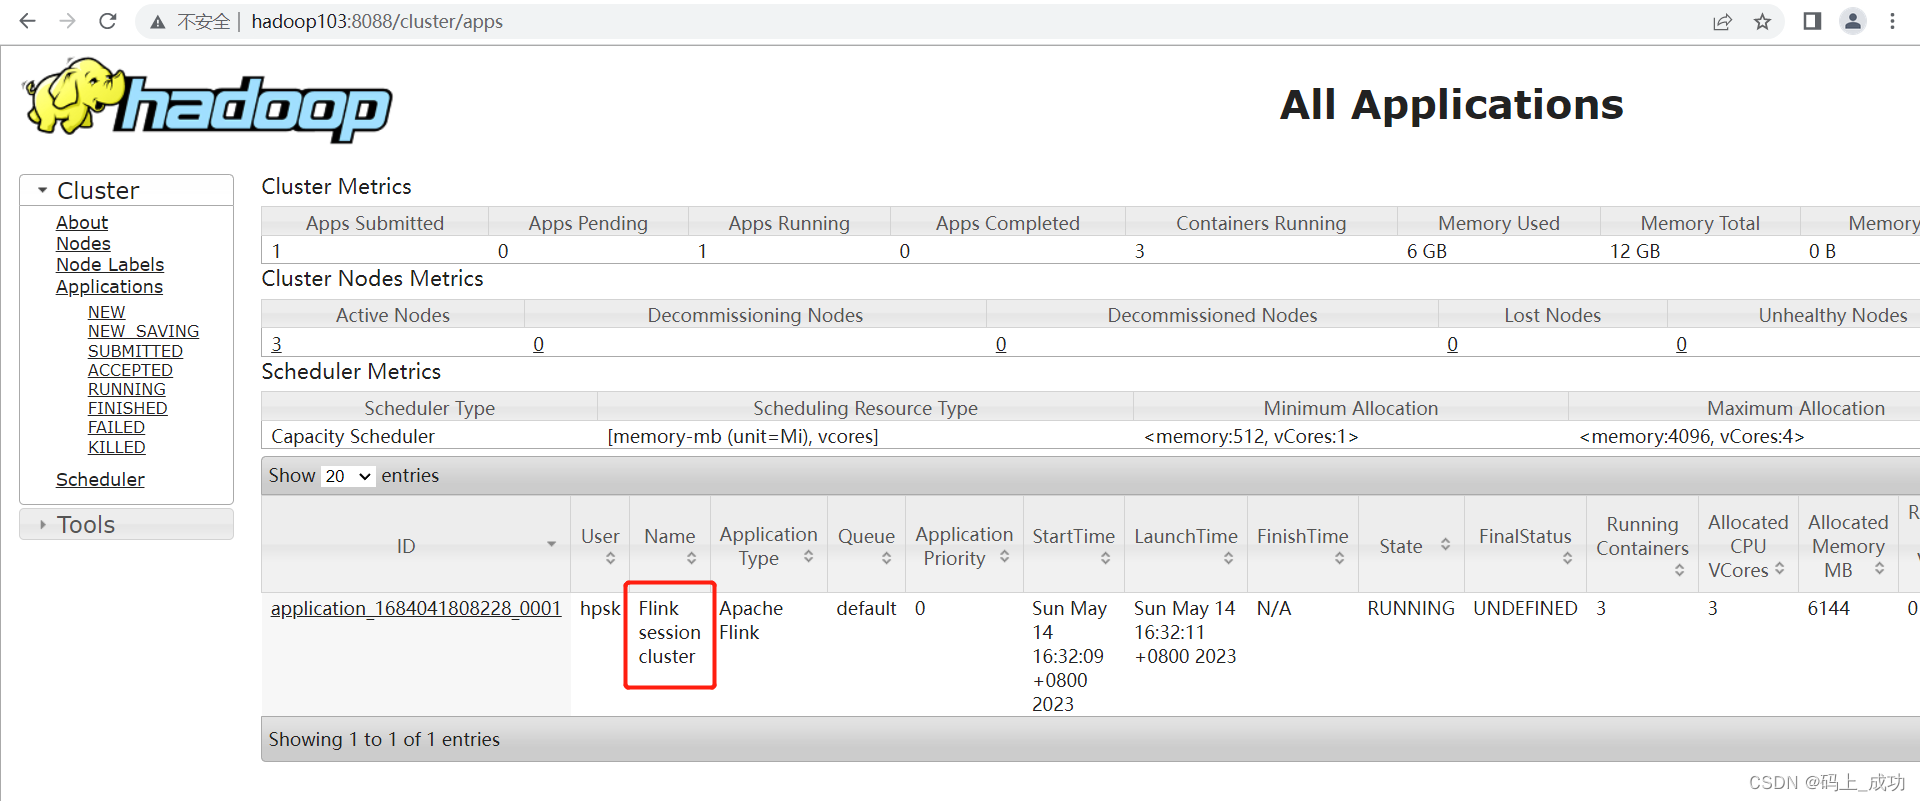The width and height of the screenshot is (1920, 801).
Task: Filter applications by FINISHED state
Action: 127,408
